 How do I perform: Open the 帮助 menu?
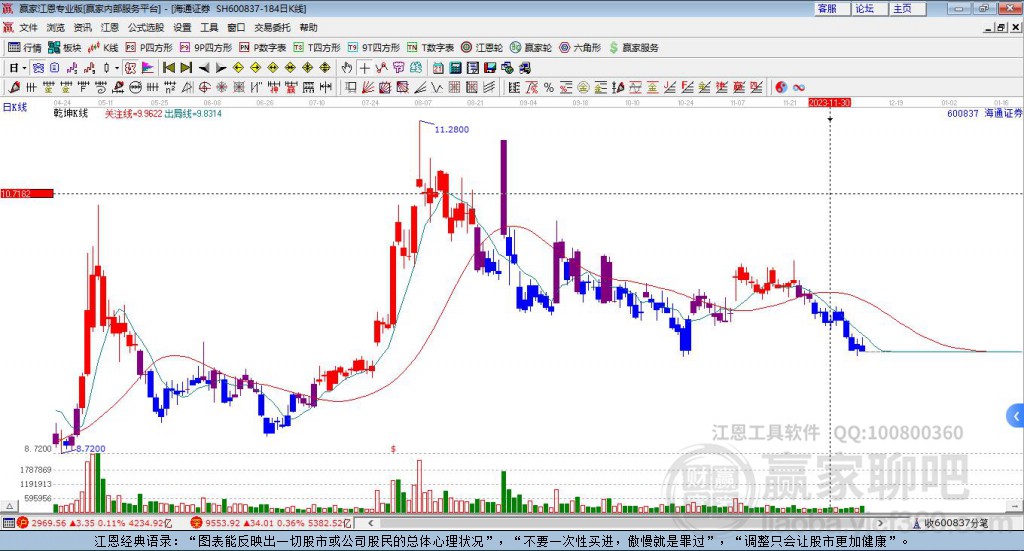[x=308, y=27]
